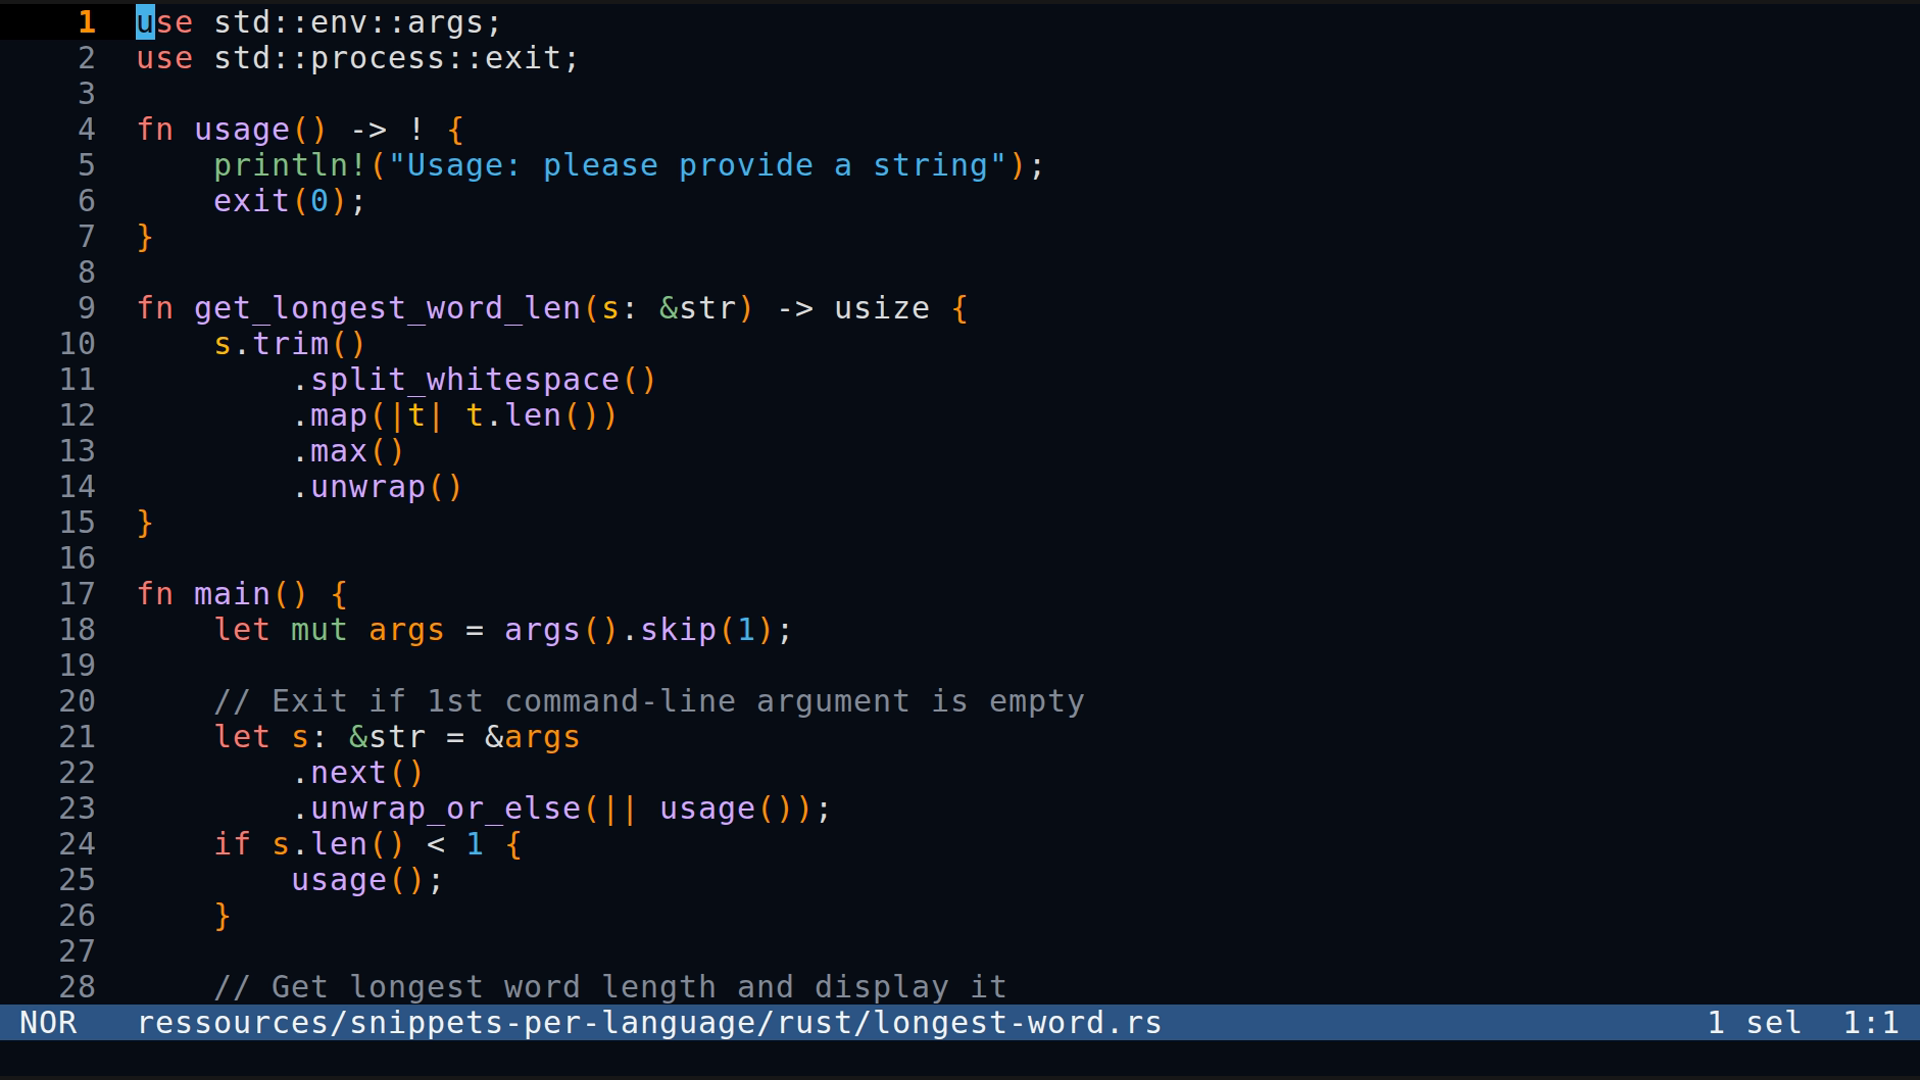1920x1080 pixels.
Task: Click the main function name
Action: pos(231,594)
